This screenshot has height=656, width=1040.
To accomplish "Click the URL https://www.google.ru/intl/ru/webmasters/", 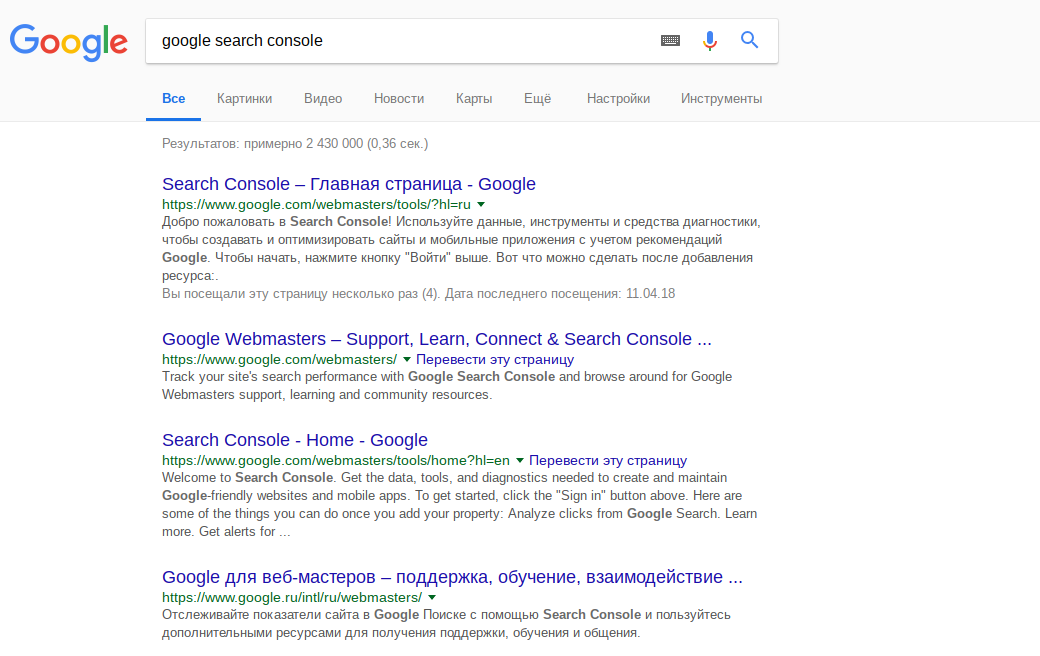I will coord(292,598).
